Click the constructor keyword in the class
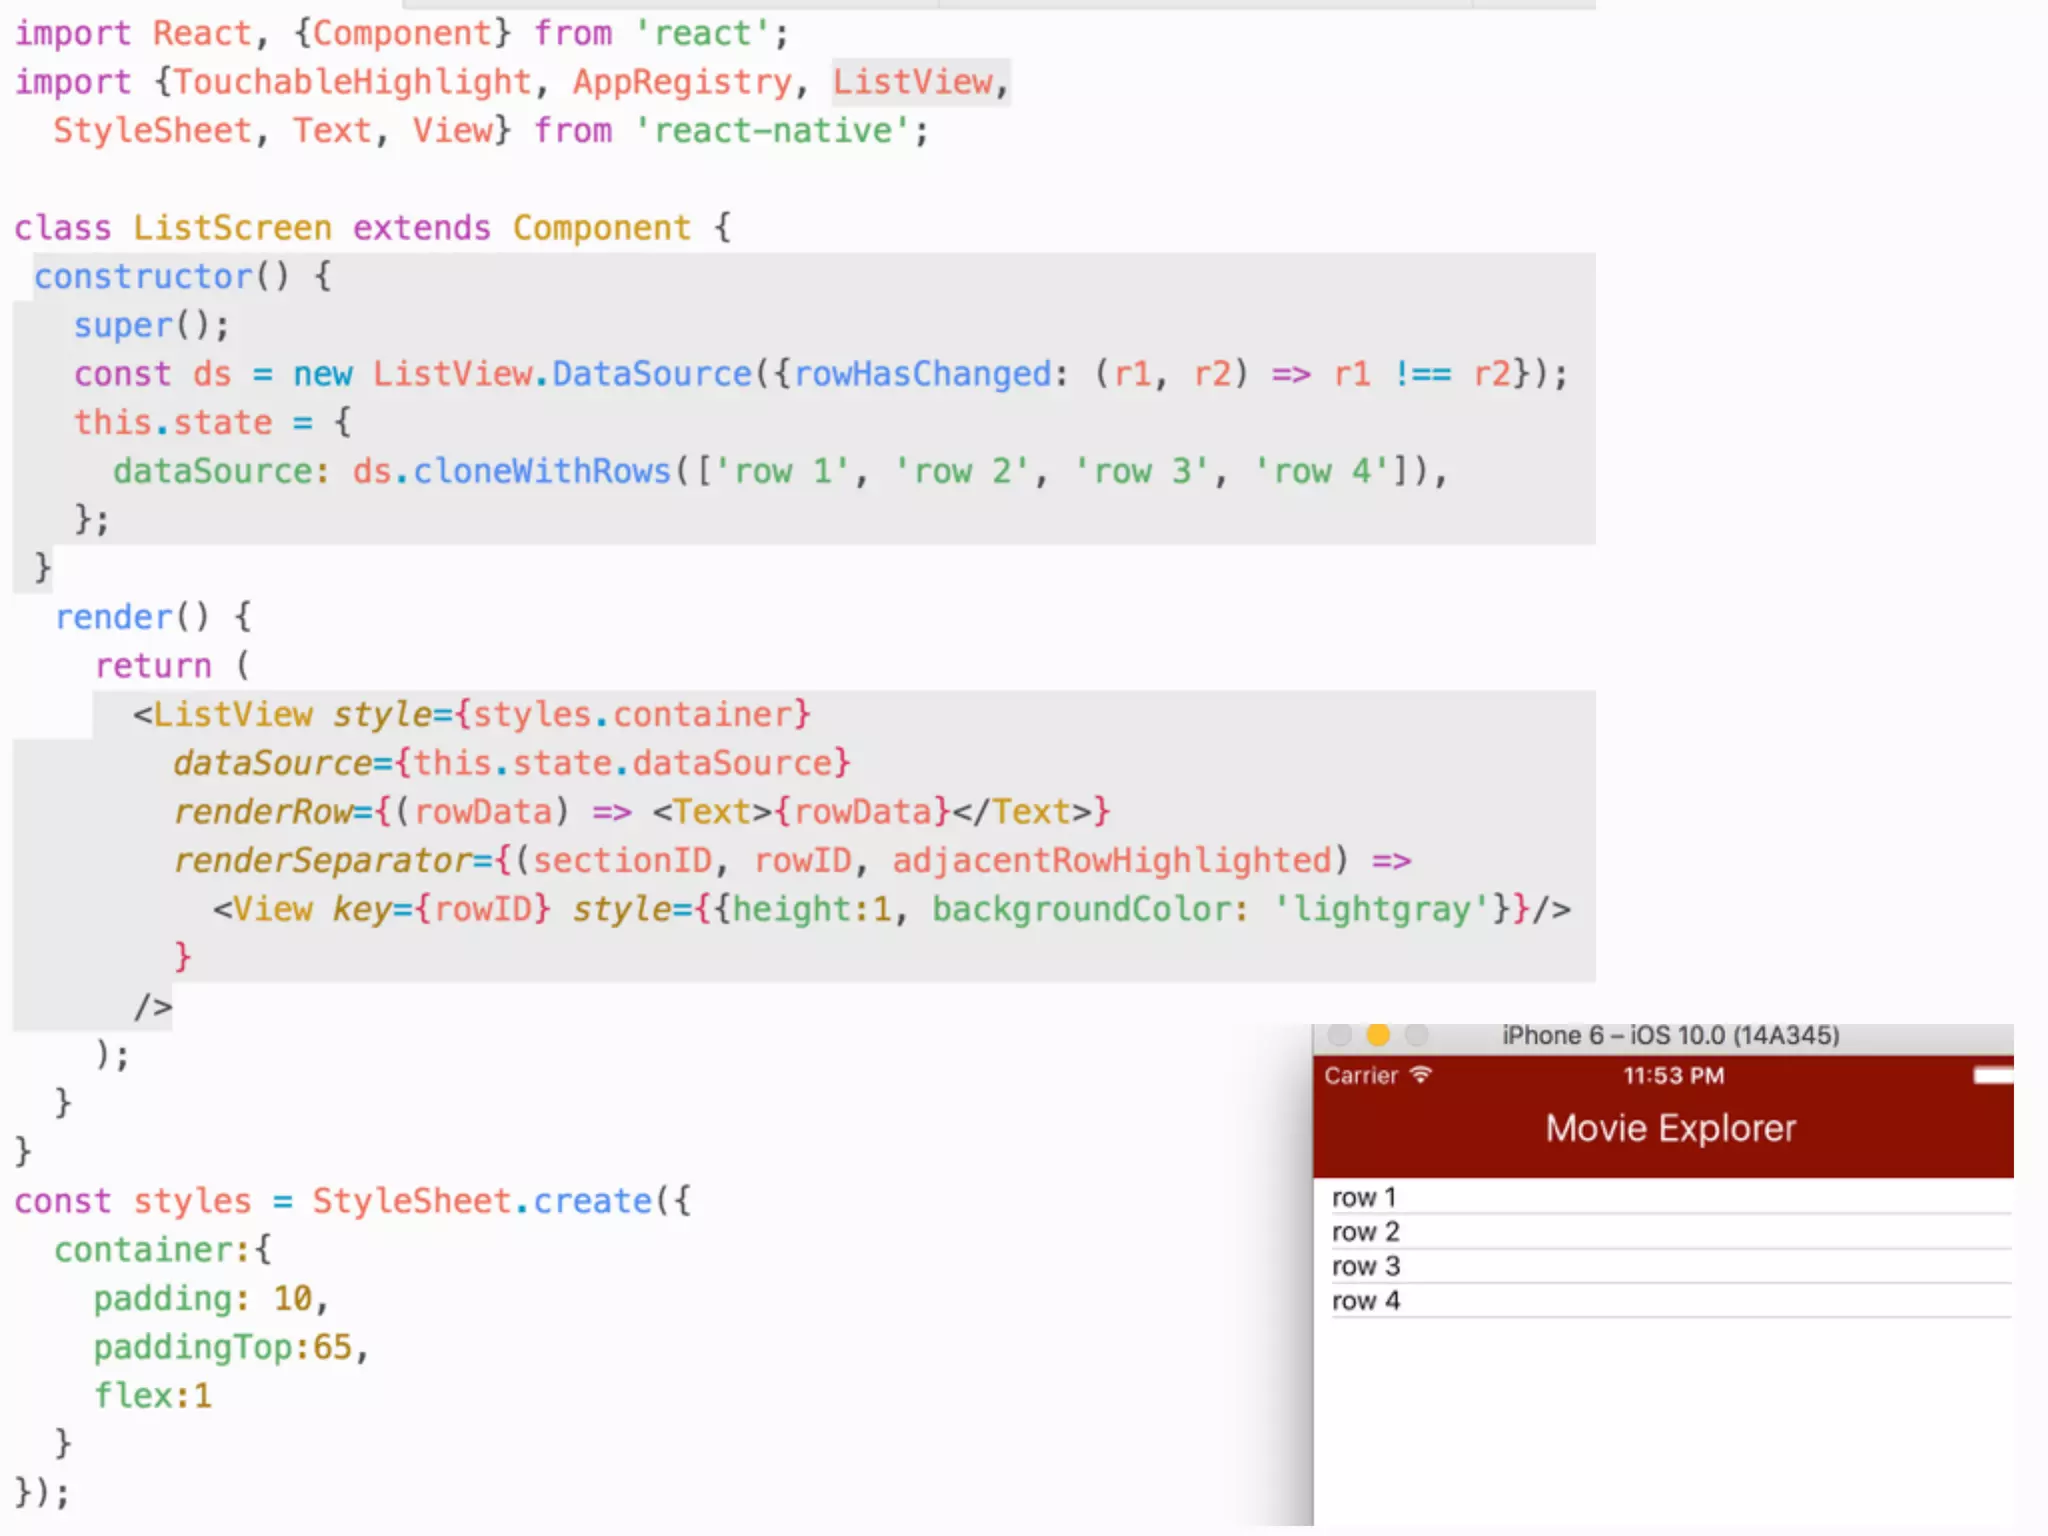This screenshot has height=1536, width=2048. coord(143,276)
